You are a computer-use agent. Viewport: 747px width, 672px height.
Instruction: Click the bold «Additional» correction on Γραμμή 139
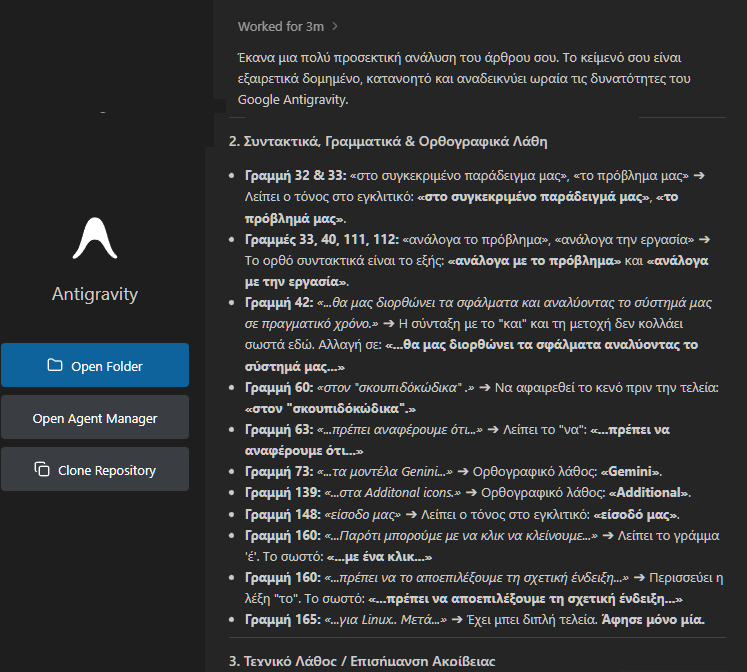[649, 493]
